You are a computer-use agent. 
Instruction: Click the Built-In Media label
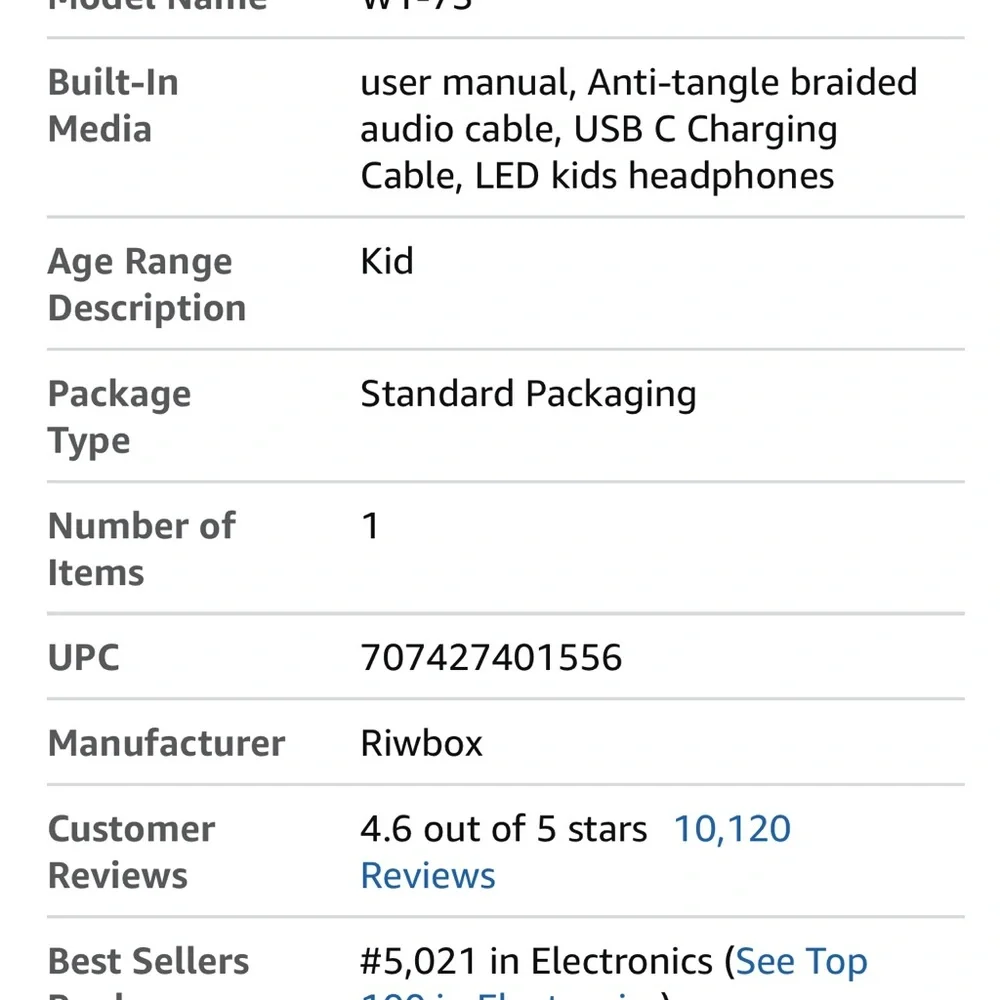[x=113, y=105]
